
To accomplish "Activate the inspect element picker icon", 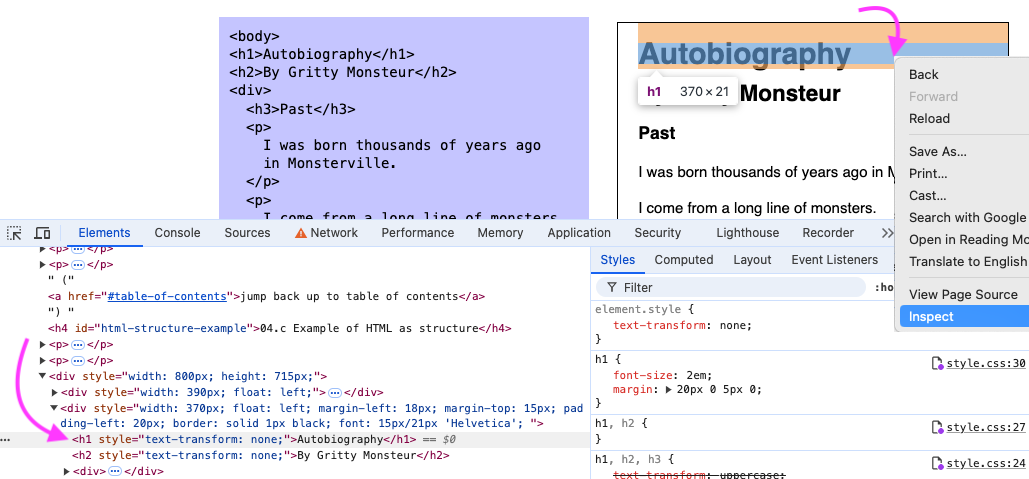I will point(15,233).
